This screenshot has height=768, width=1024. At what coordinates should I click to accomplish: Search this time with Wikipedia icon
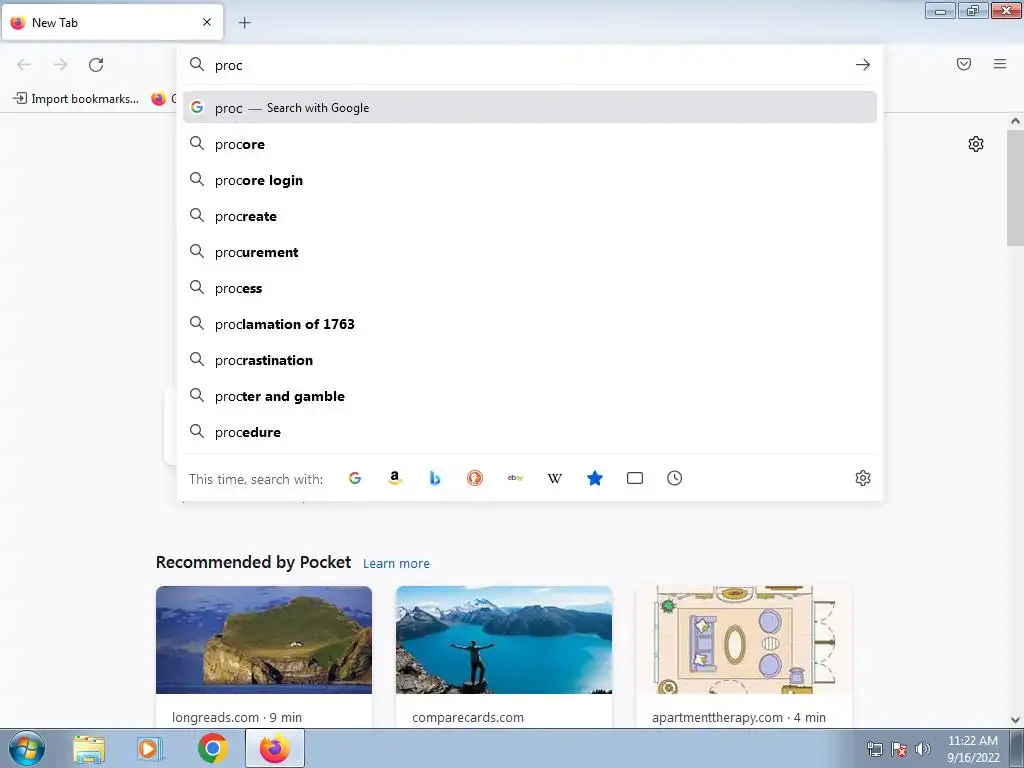click(554, 478)
